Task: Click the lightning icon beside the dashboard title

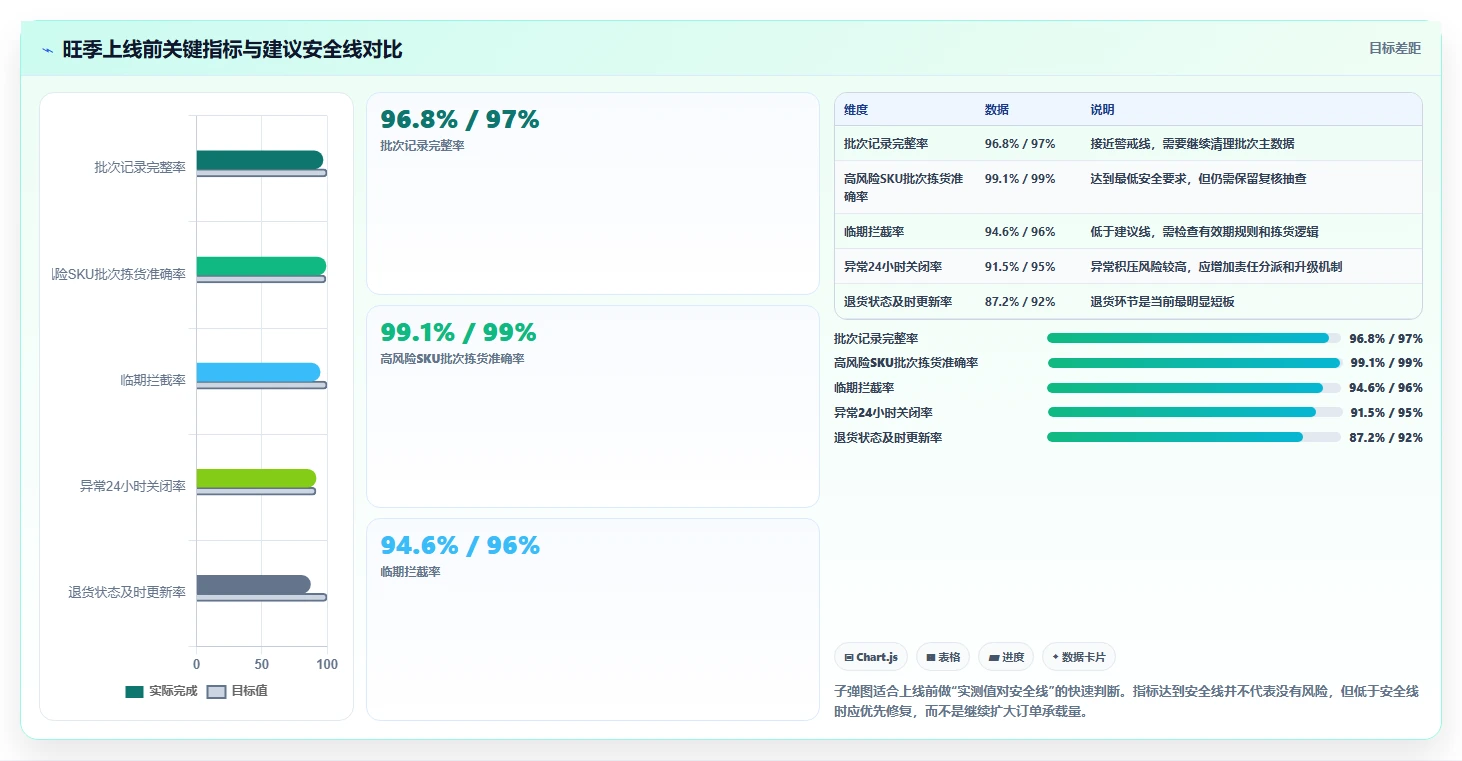Action: click(48, 50)
